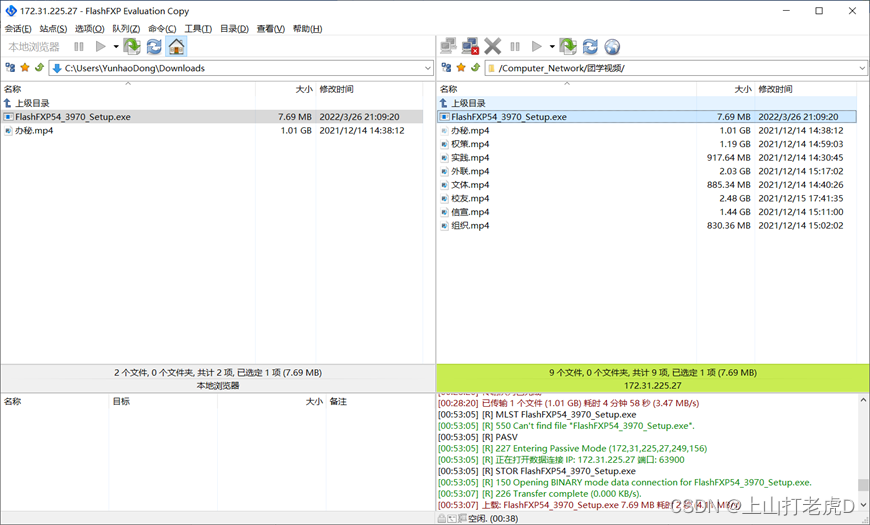Click the local pane transfer queue icon
The height and width of the screenshot is (525, 870).
click(132, 46)
